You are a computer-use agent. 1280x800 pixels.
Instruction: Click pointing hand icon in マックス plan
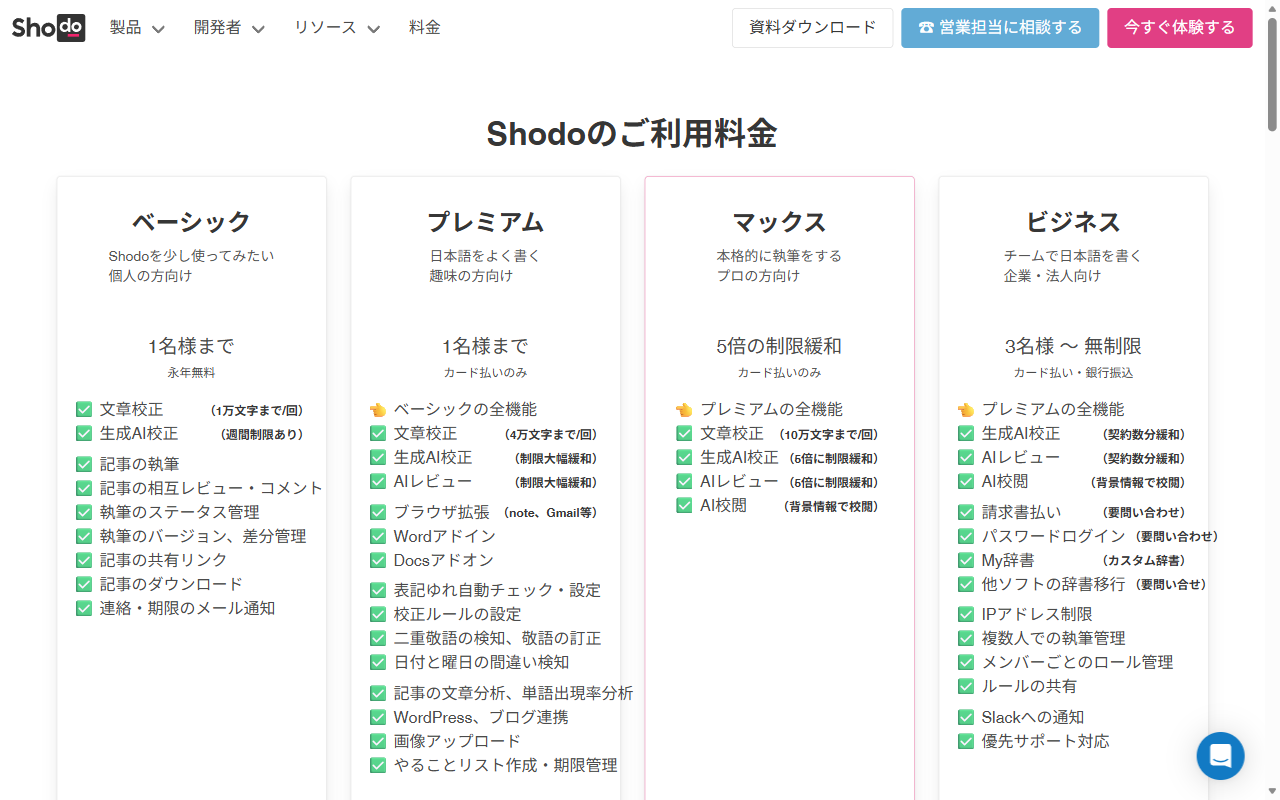point(684,410)
